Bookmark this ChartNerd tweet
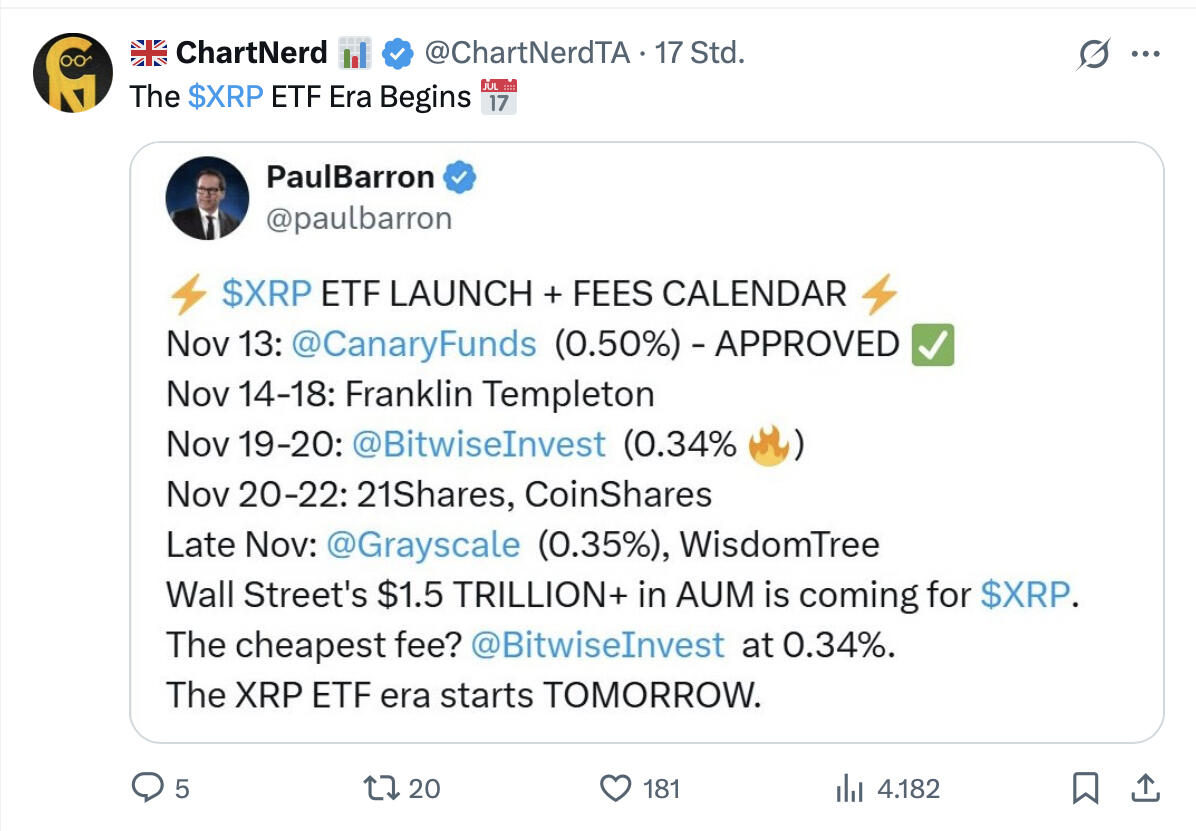Screen dimensions: 1196x831 click(1084, 788)
